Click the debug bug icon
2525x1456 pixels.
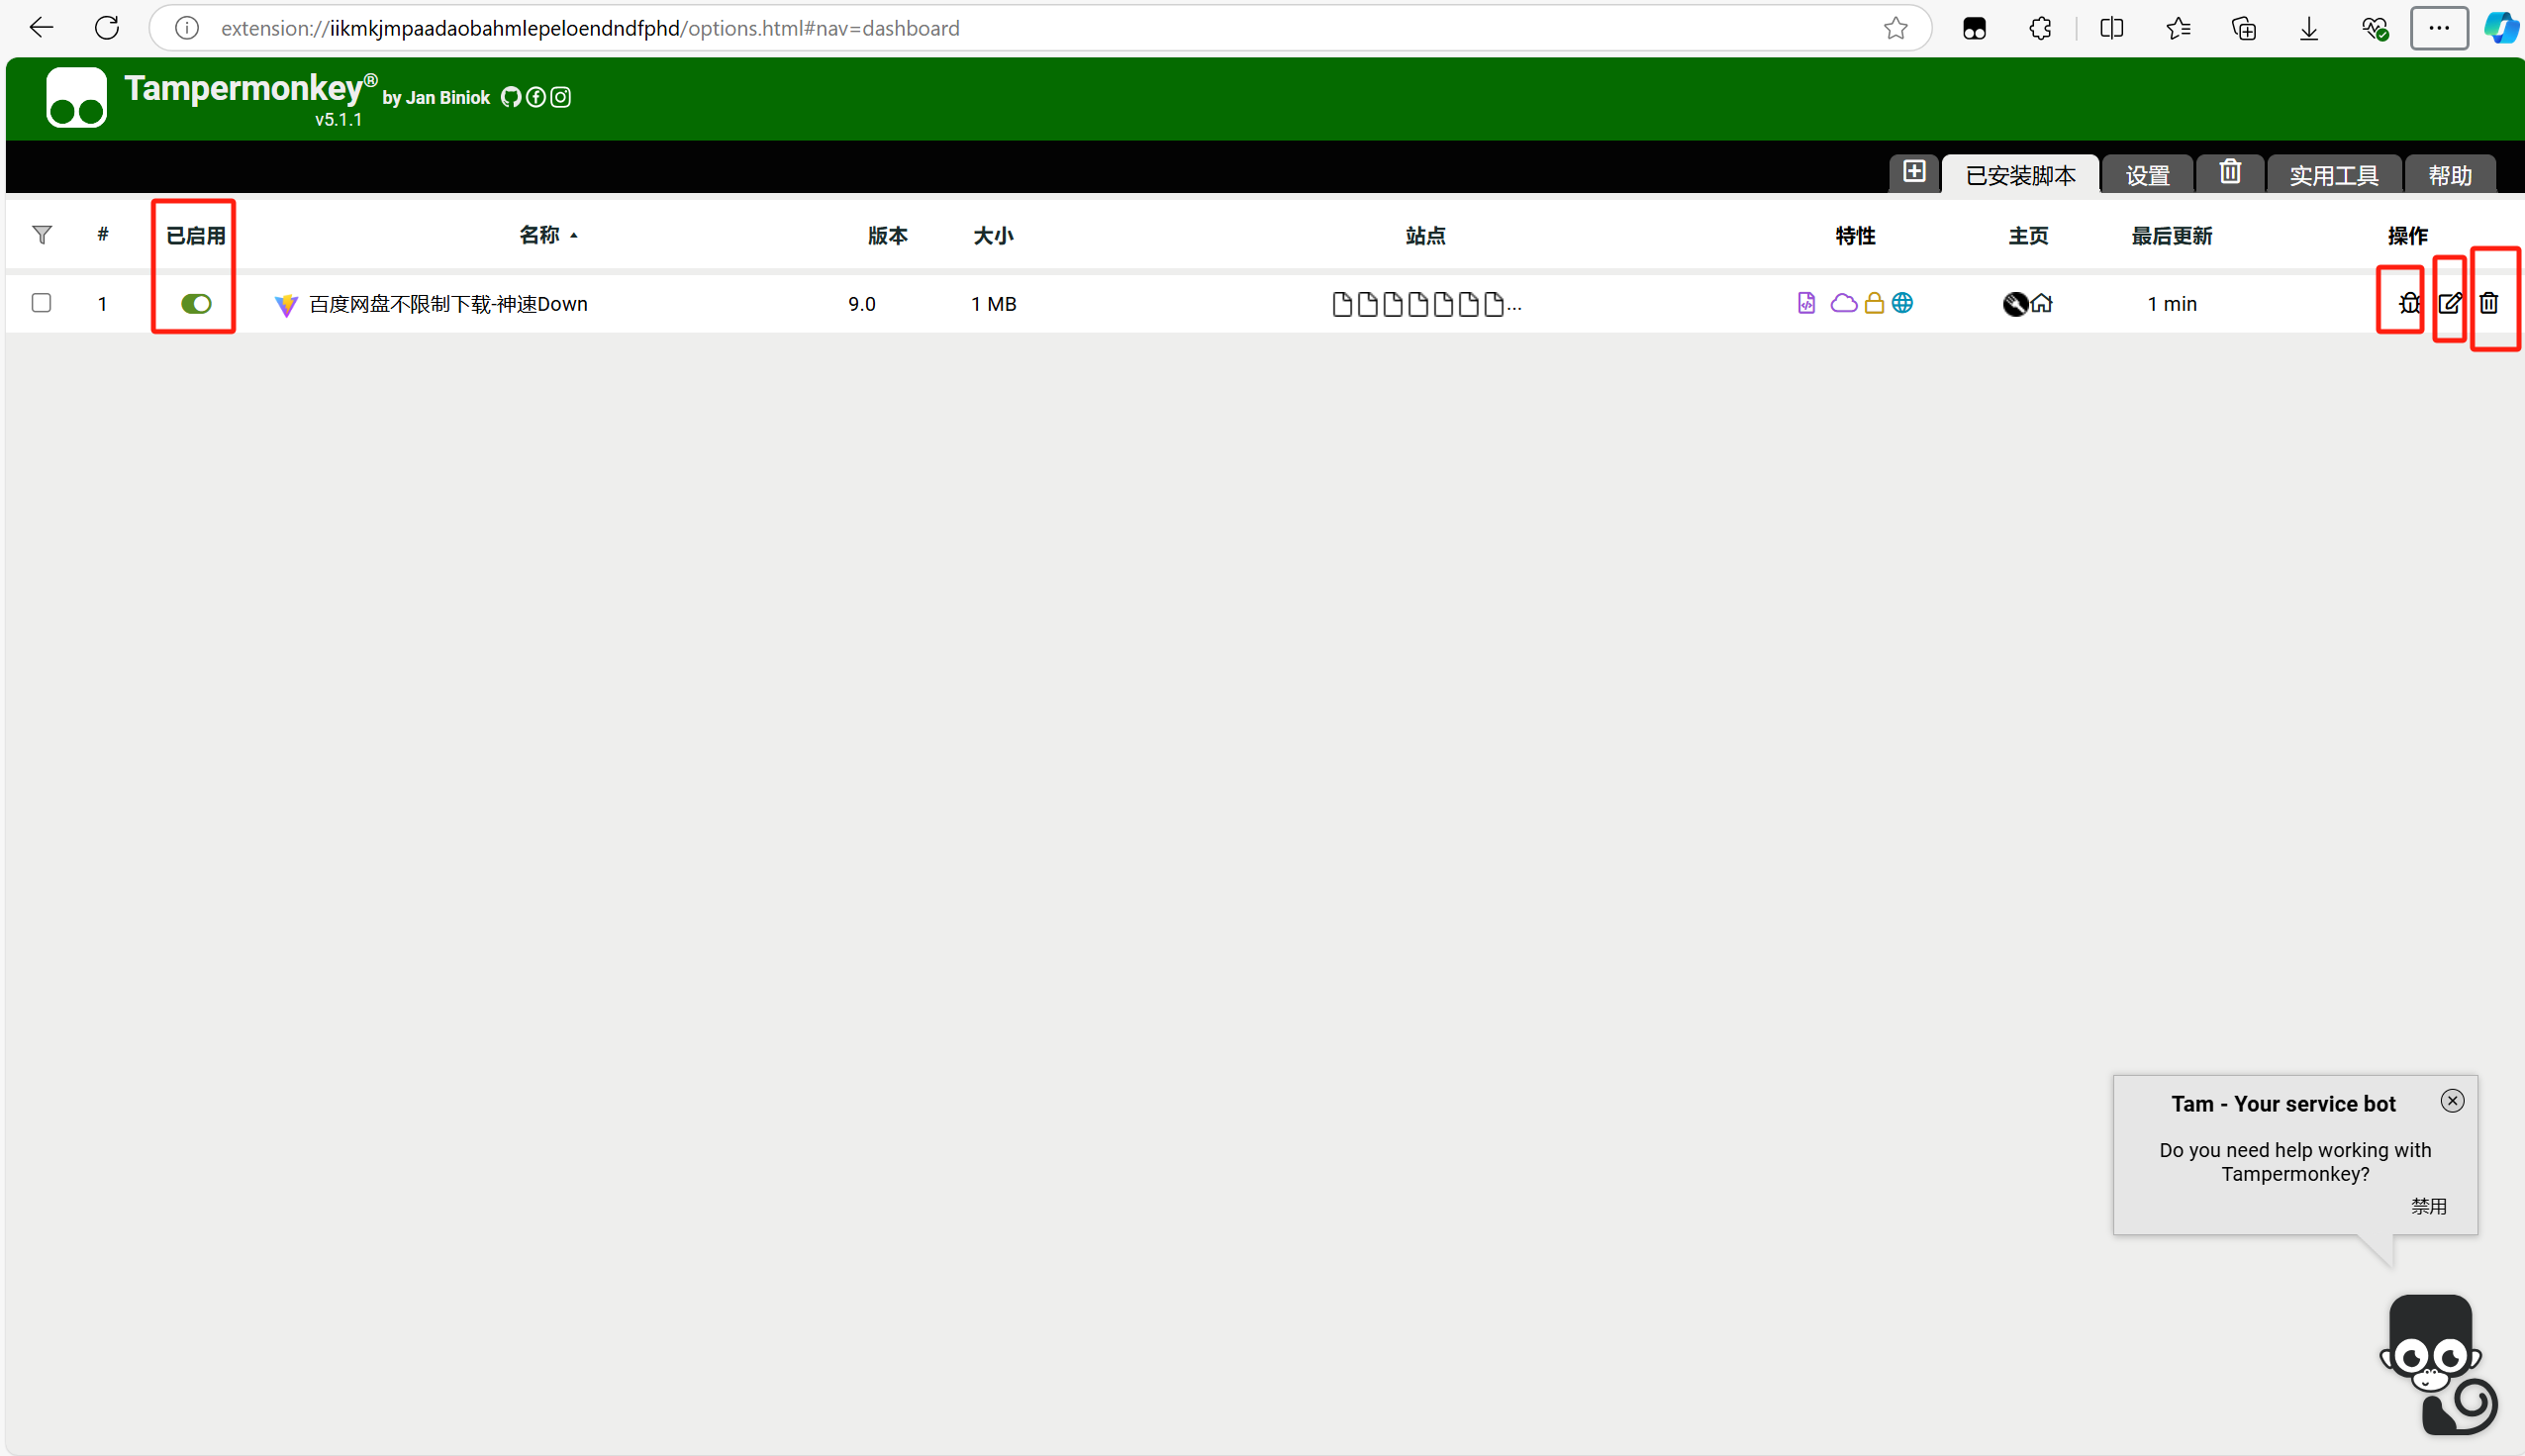pos(2409,303)
